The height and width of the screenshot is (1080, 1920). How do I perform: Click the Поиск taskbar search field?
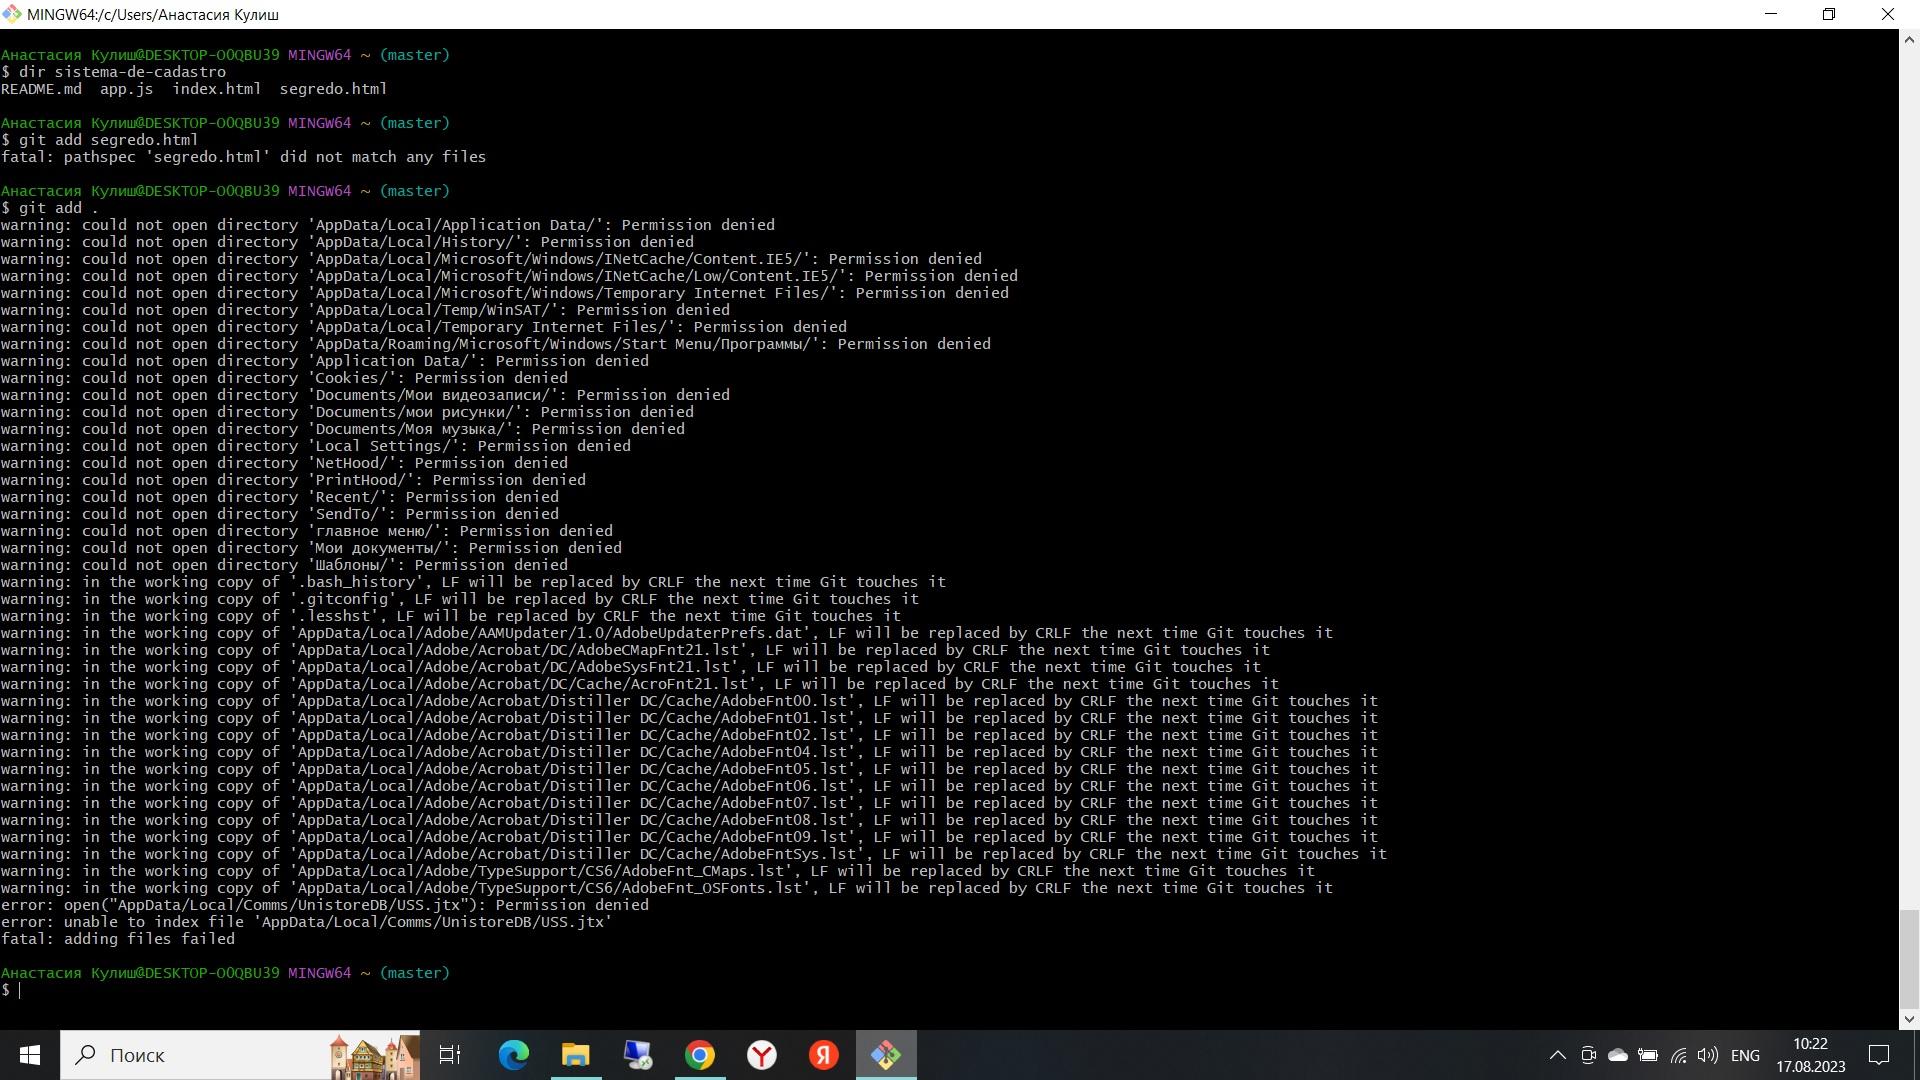point(240,1055)
